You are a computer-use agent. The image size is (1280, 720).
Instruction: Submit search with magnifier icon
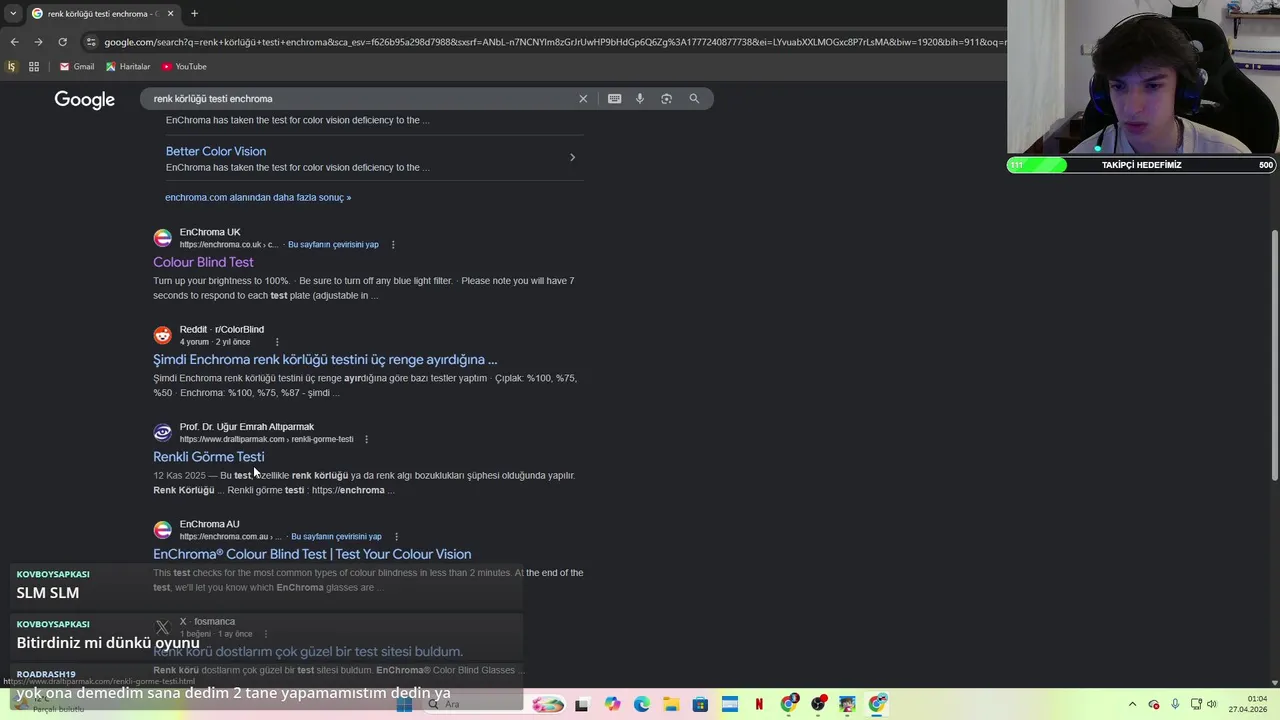point(694,99)
